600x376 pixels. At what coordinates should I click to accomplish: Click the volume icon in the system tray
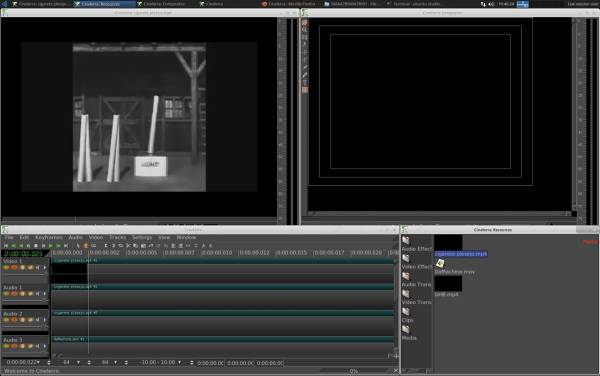pyautogui.click(x=491, y=4)
